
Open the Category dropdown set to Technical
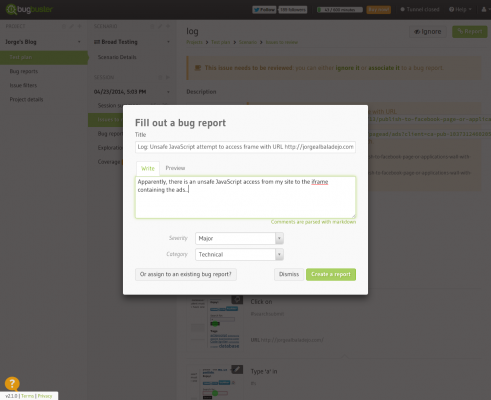(x=239, y=254)
